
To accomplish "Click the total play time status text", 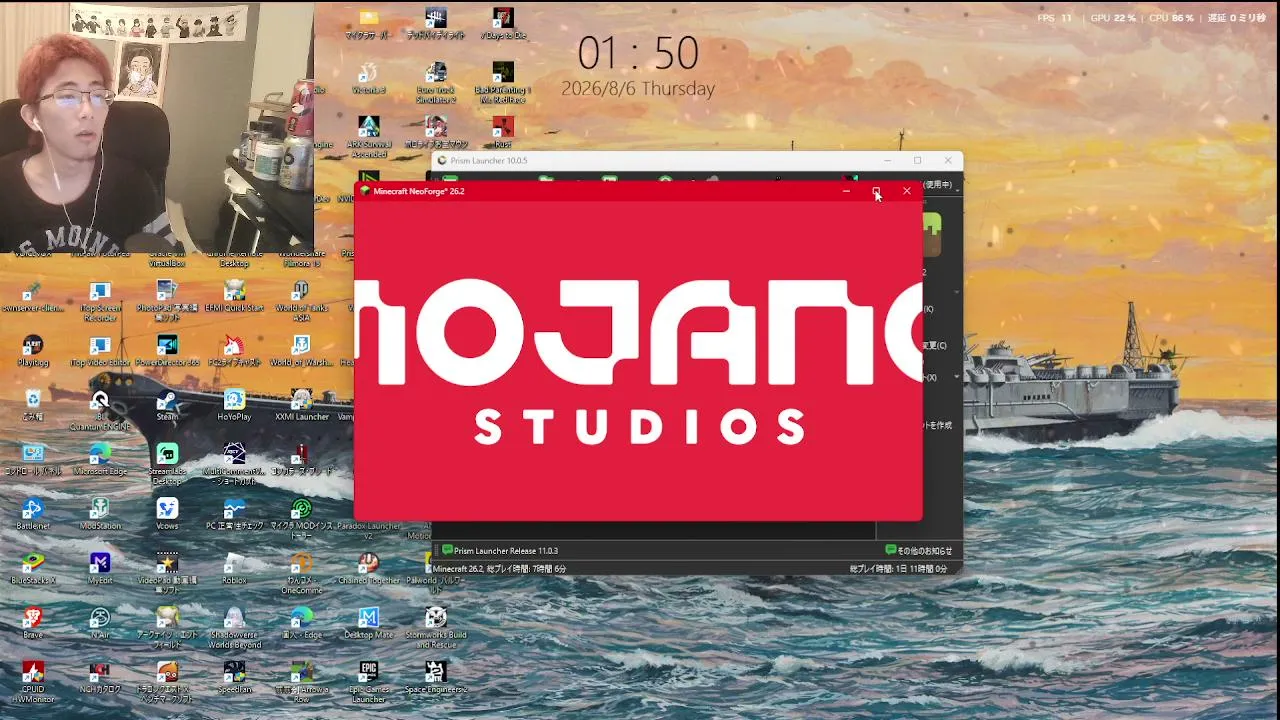I will (x=898, y=569).
